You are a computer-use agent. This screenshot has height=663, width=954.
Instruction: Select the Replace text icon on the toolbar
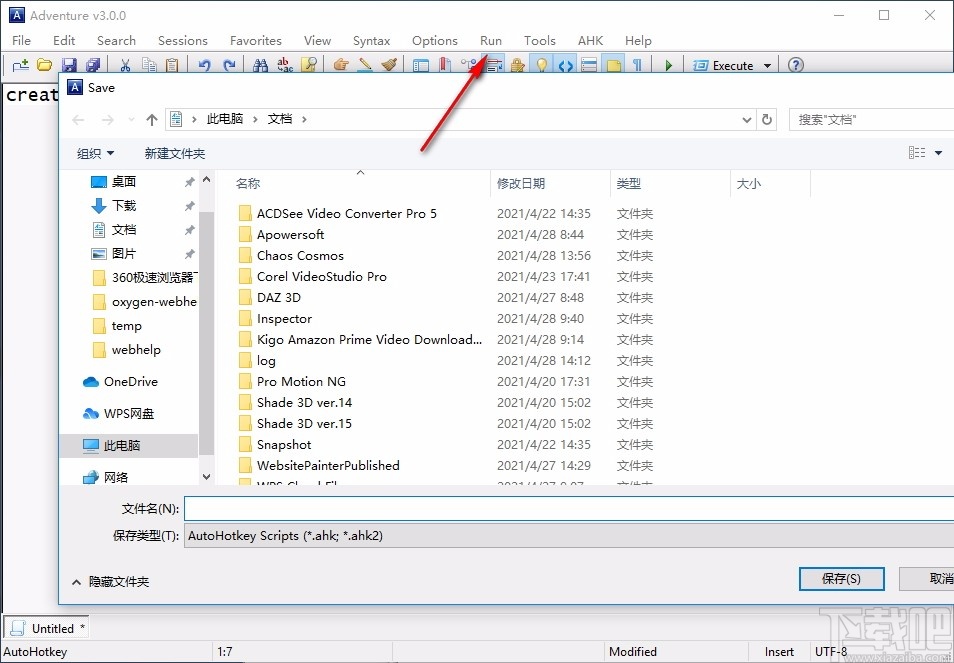click(x=286, y=64)
